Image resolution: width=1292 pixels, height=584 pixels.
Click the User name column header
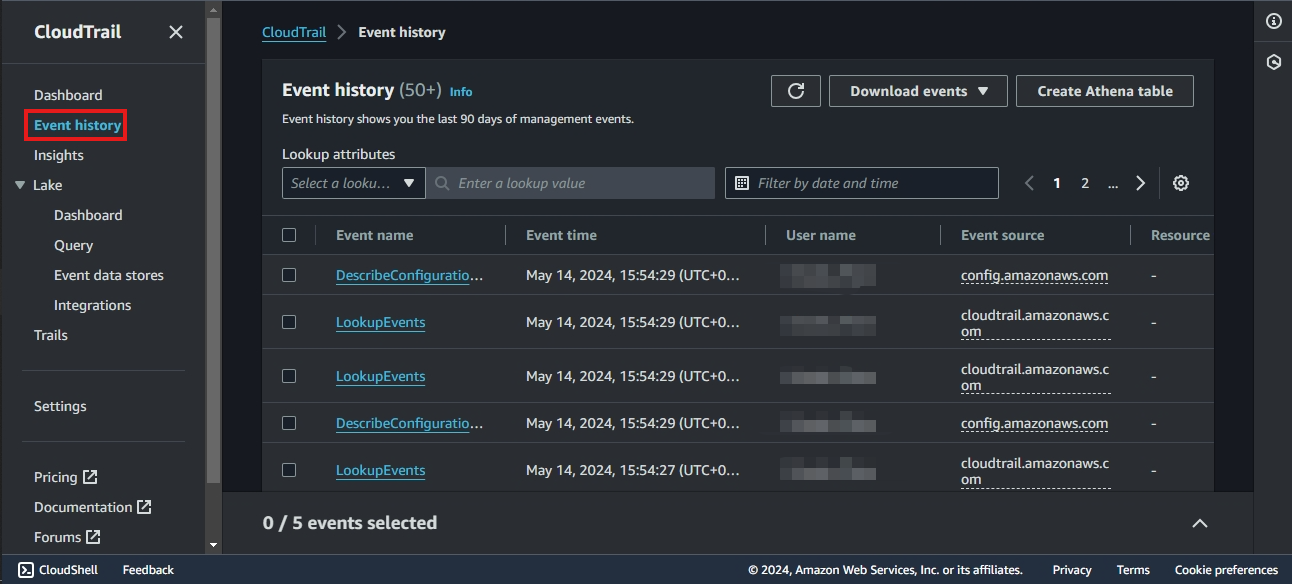tap(821, 235)
